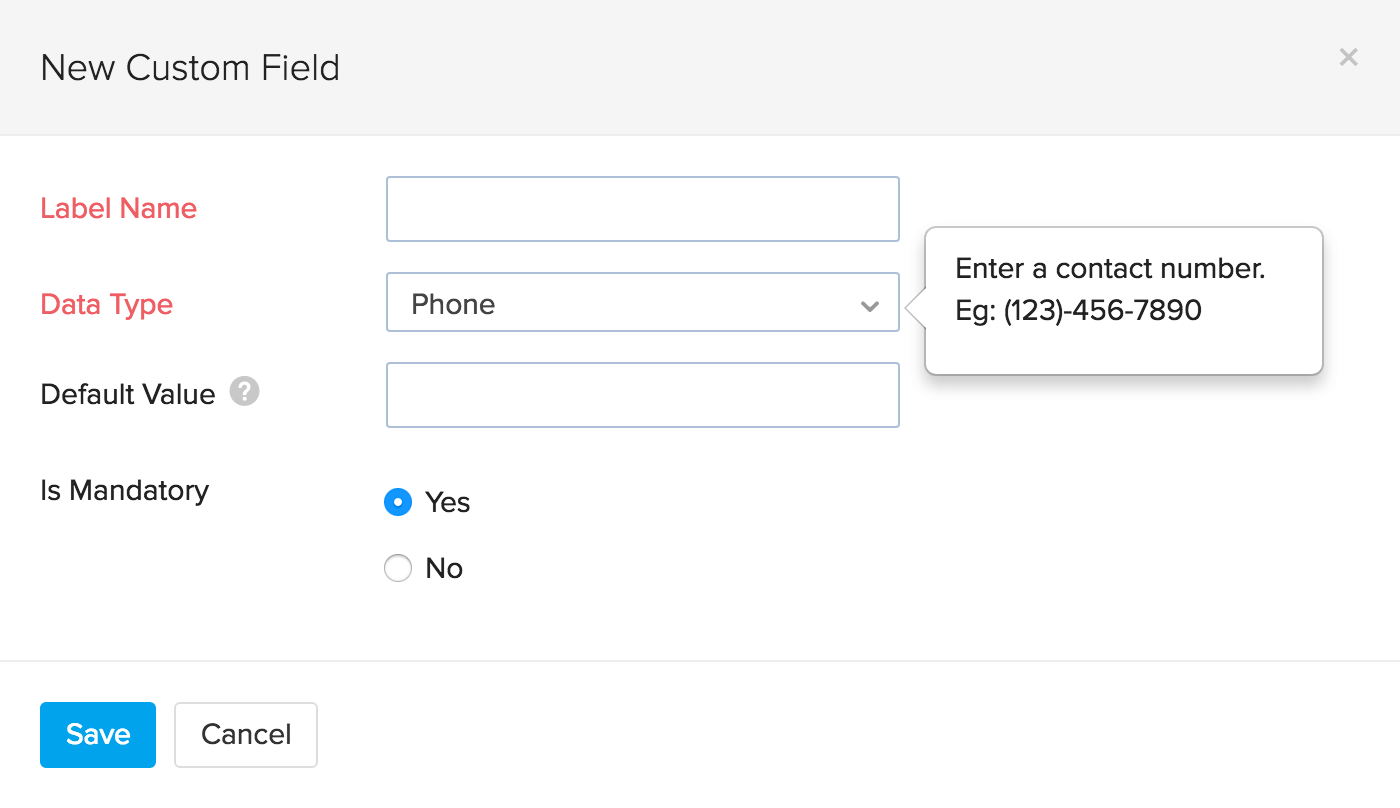Viewport: 1400px width, 808px height.
Task: Click the Default Value input box
Action: (642, 394)
